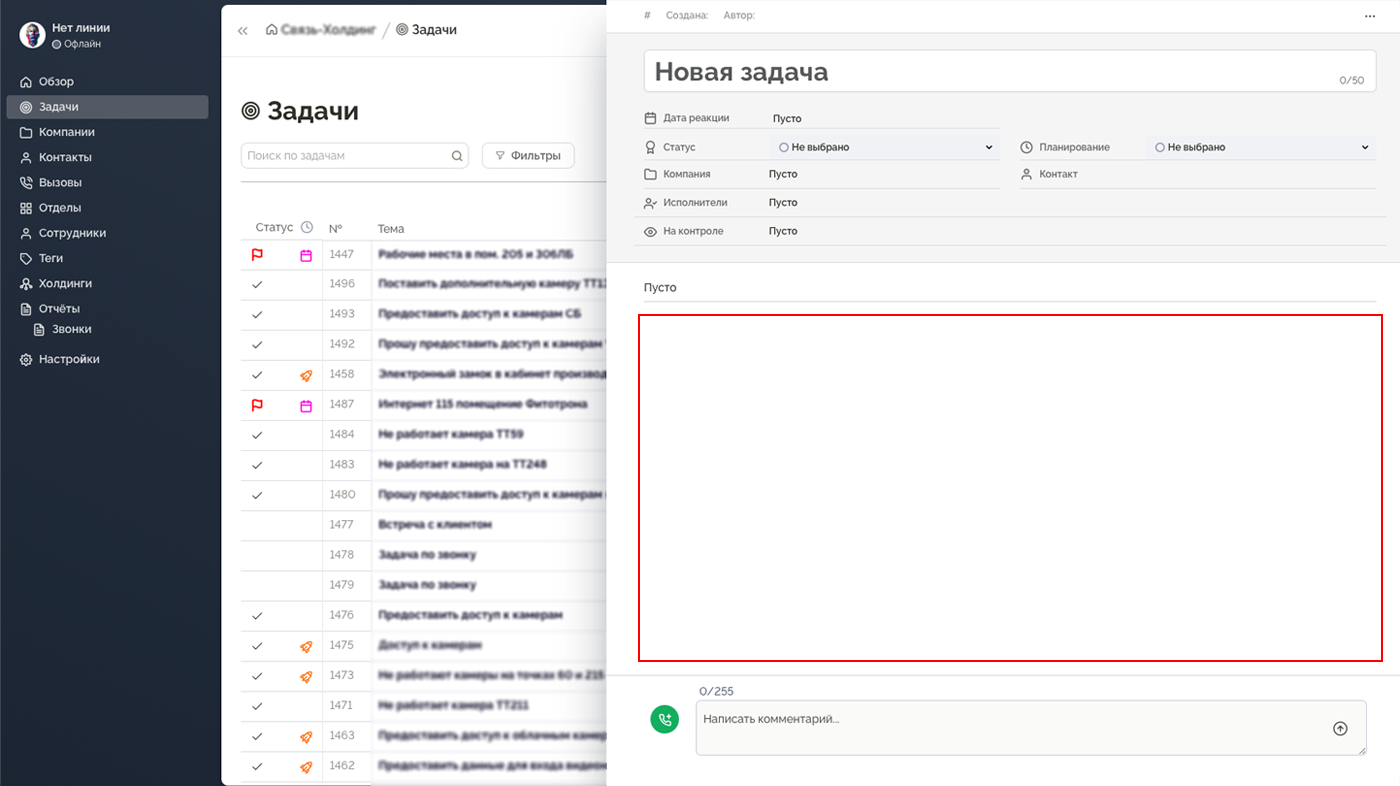1400x786 pixels.
Task: Toggle the checkmark on task 1496
Action: (x=258, y=284)
